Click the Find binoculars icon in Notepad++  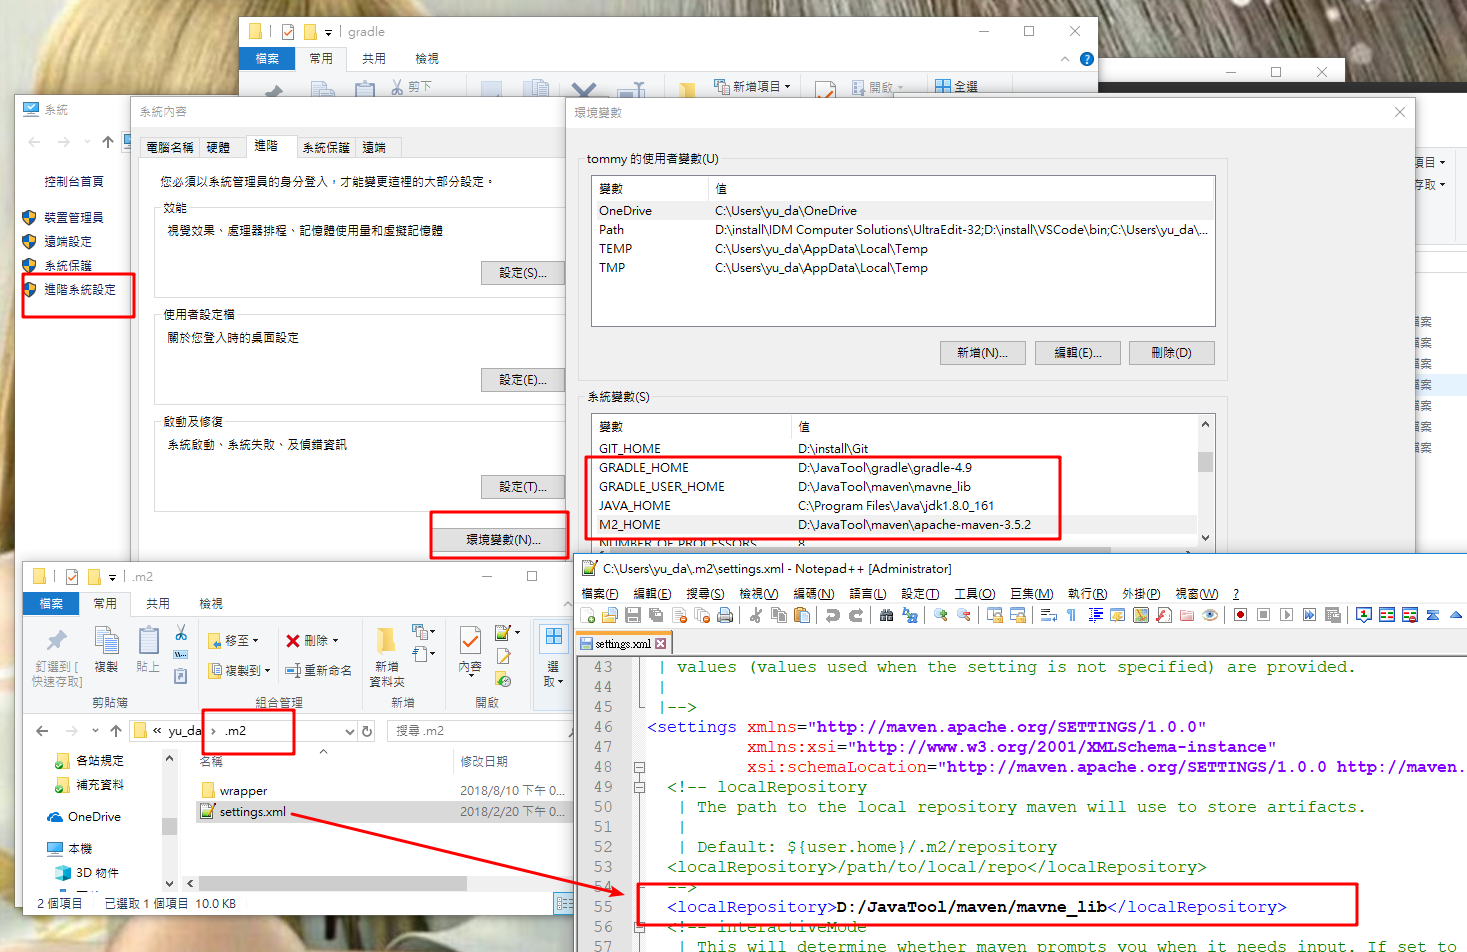[886, 615]
